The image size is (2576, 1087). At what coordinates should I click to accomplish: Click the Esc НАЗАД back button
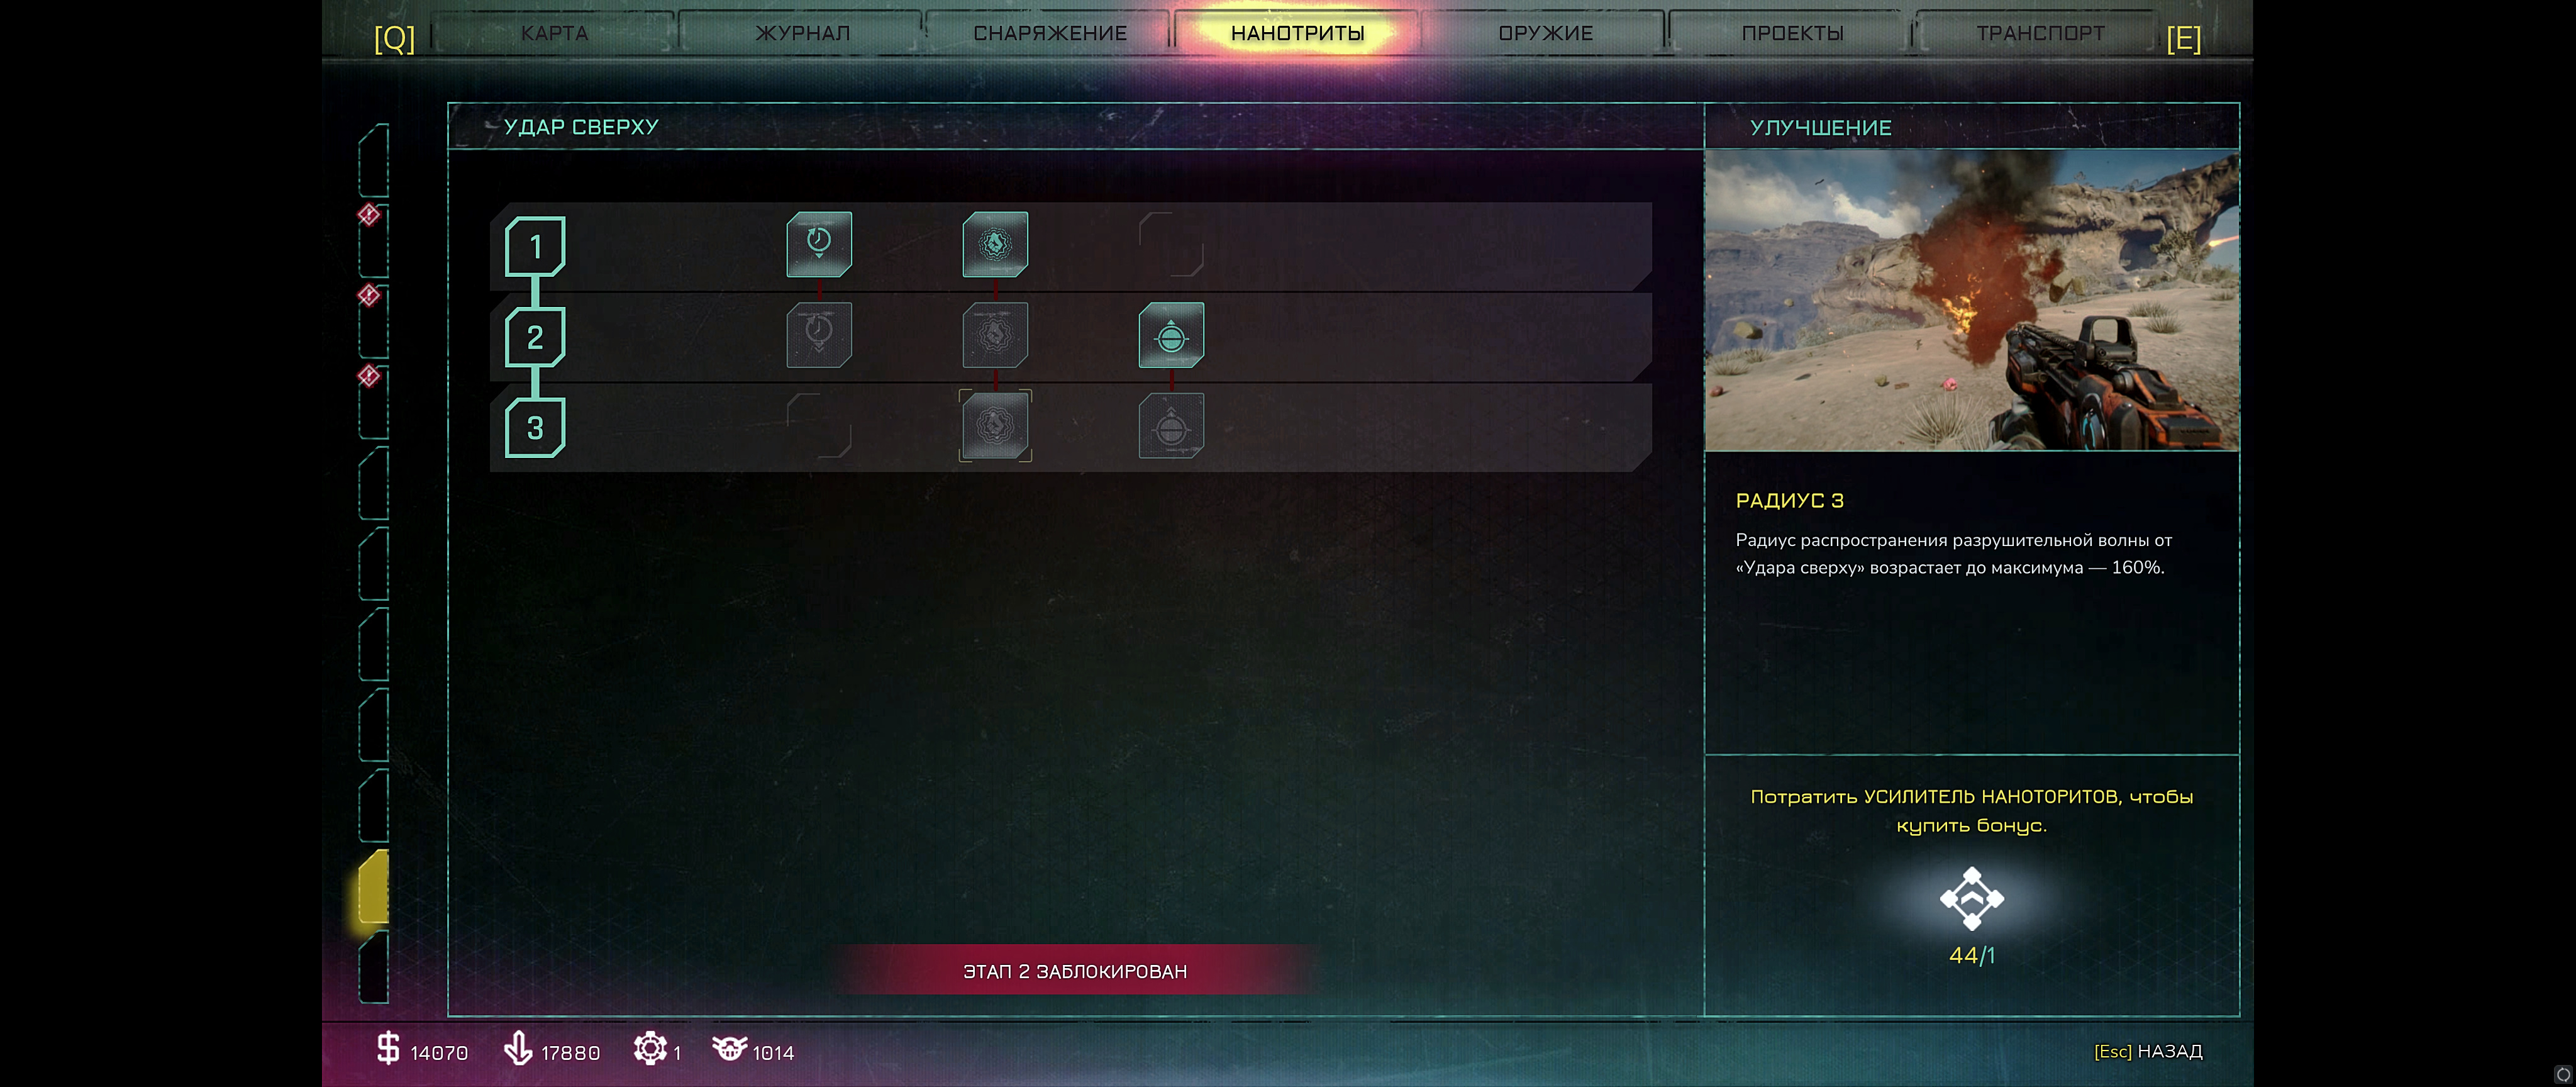(x=2148, y=1051)
